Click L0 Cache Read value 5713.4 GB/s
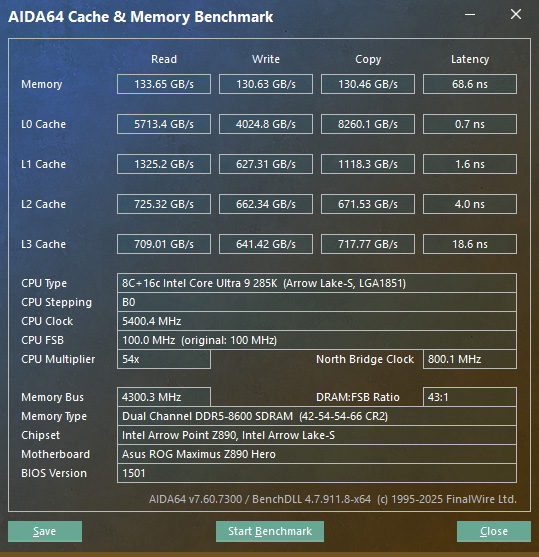Screen dimensions: 539x557 (x=164, y=124)
